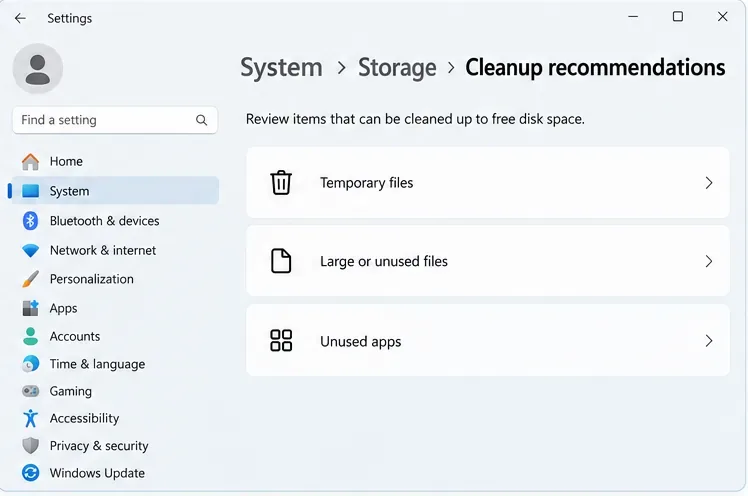This screenshot has height=496, width=748.
Task: Go back to System breadcrumb
Action: [x=281, y=67]
